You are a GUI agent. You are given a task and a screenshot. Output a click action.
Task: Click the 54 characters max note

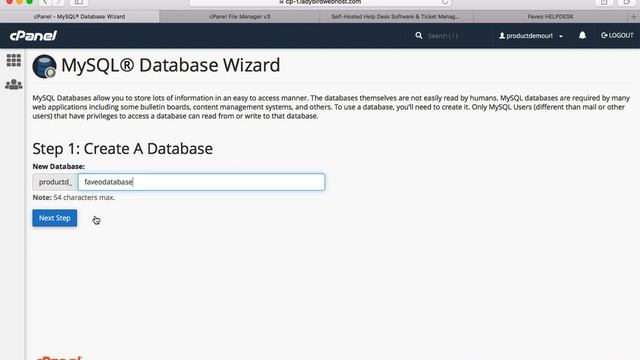tap(74, 198)
